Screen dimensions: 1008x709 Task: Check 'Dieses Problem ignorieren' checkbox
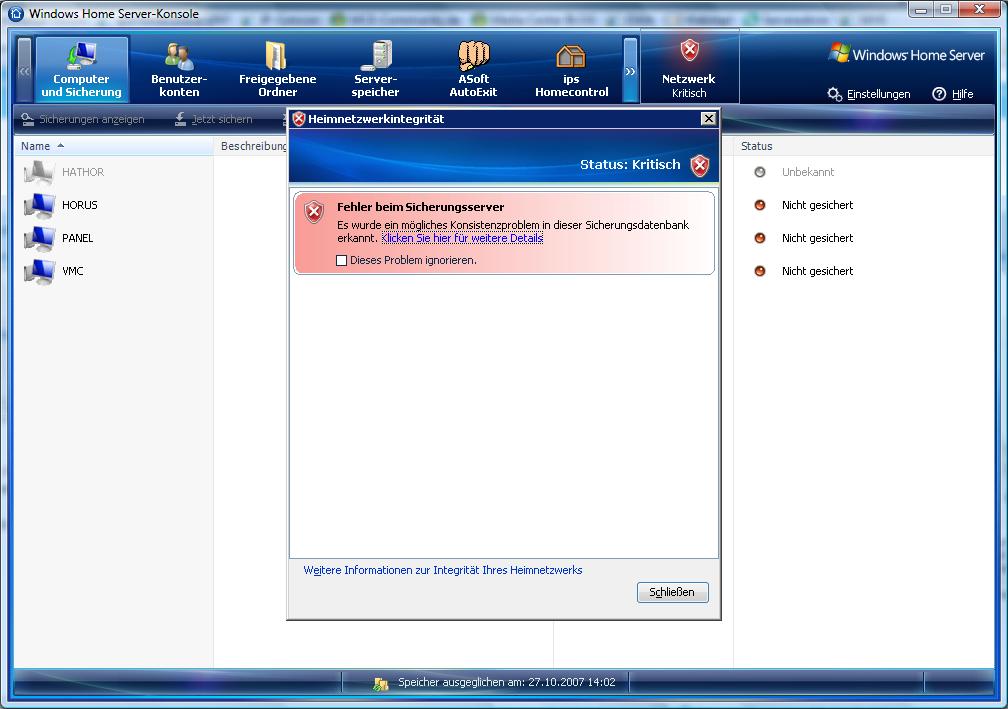341,260
